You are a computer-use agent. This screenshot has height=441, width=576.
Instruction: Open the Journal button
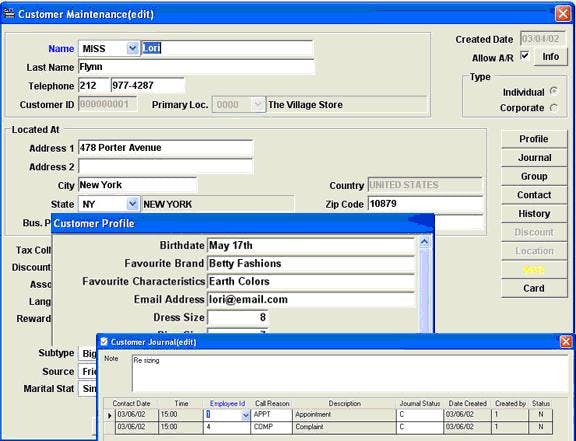tap(534, 158)
